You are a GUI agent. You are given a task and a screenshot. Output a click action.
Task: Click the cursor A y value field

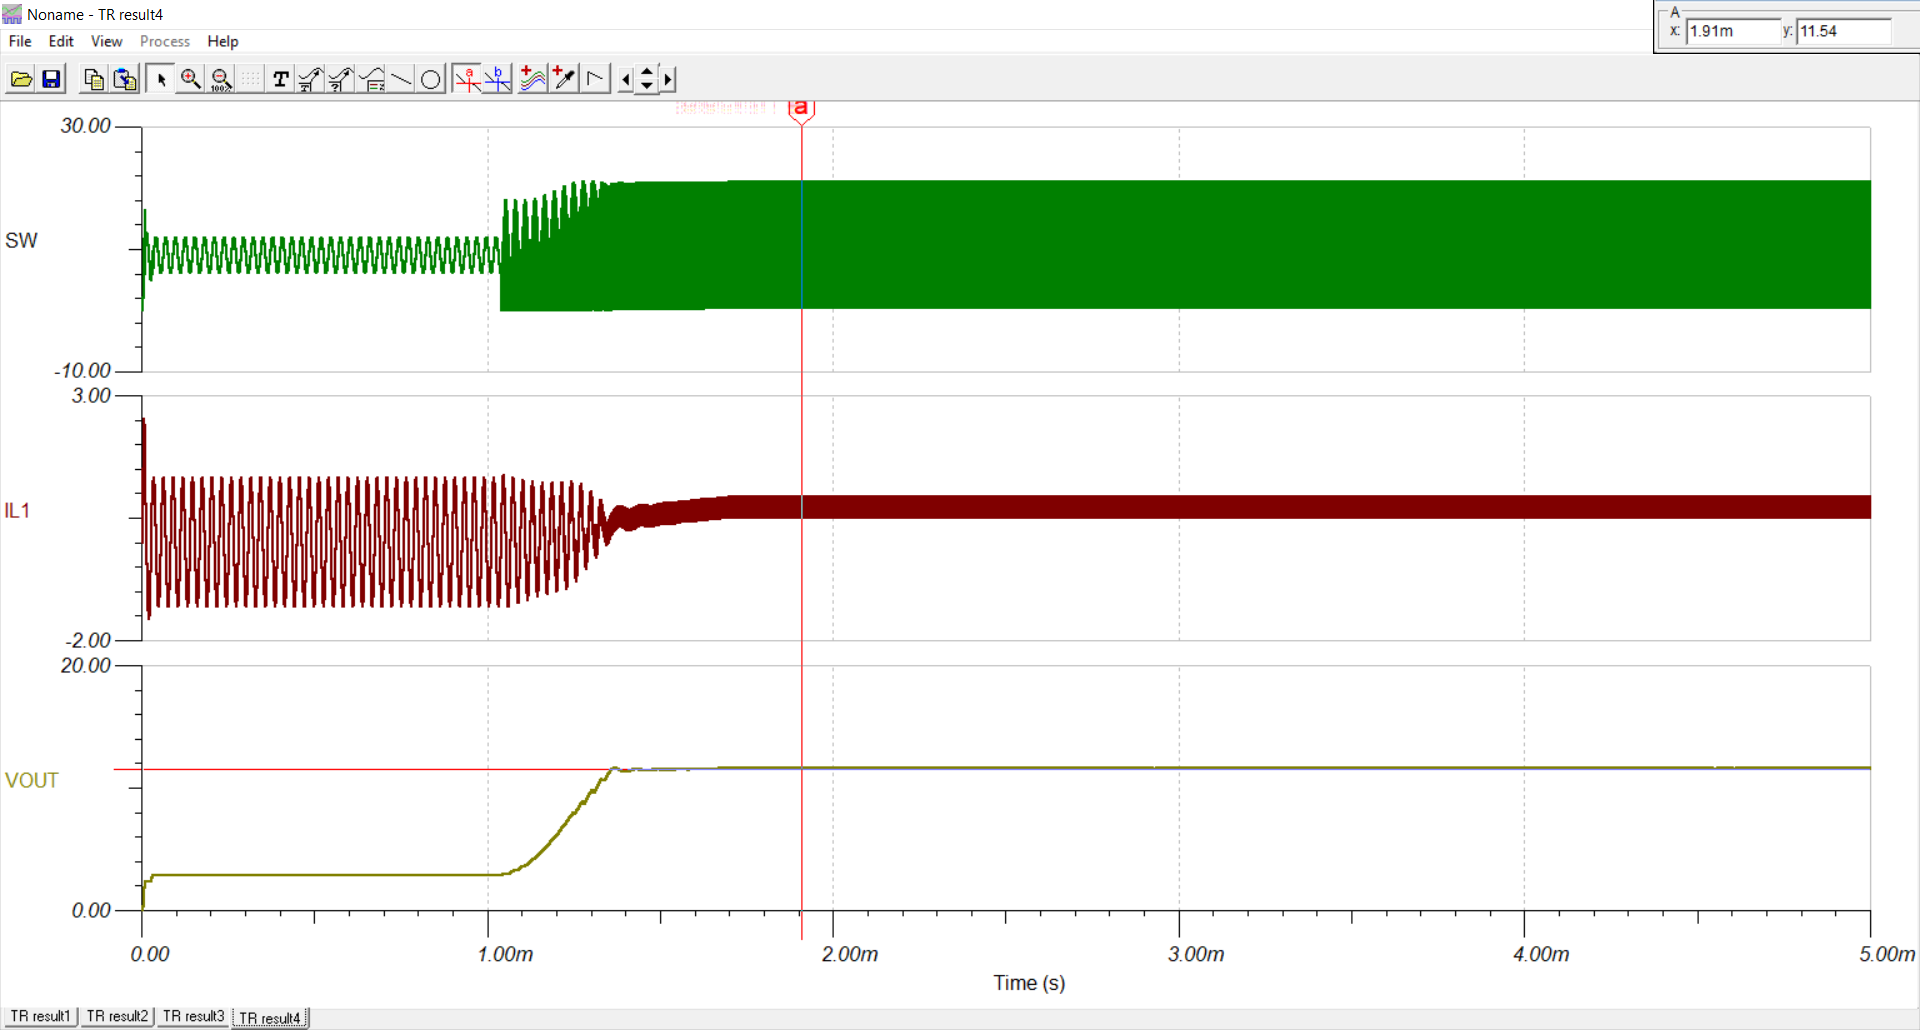click(x=1845, y=31)
